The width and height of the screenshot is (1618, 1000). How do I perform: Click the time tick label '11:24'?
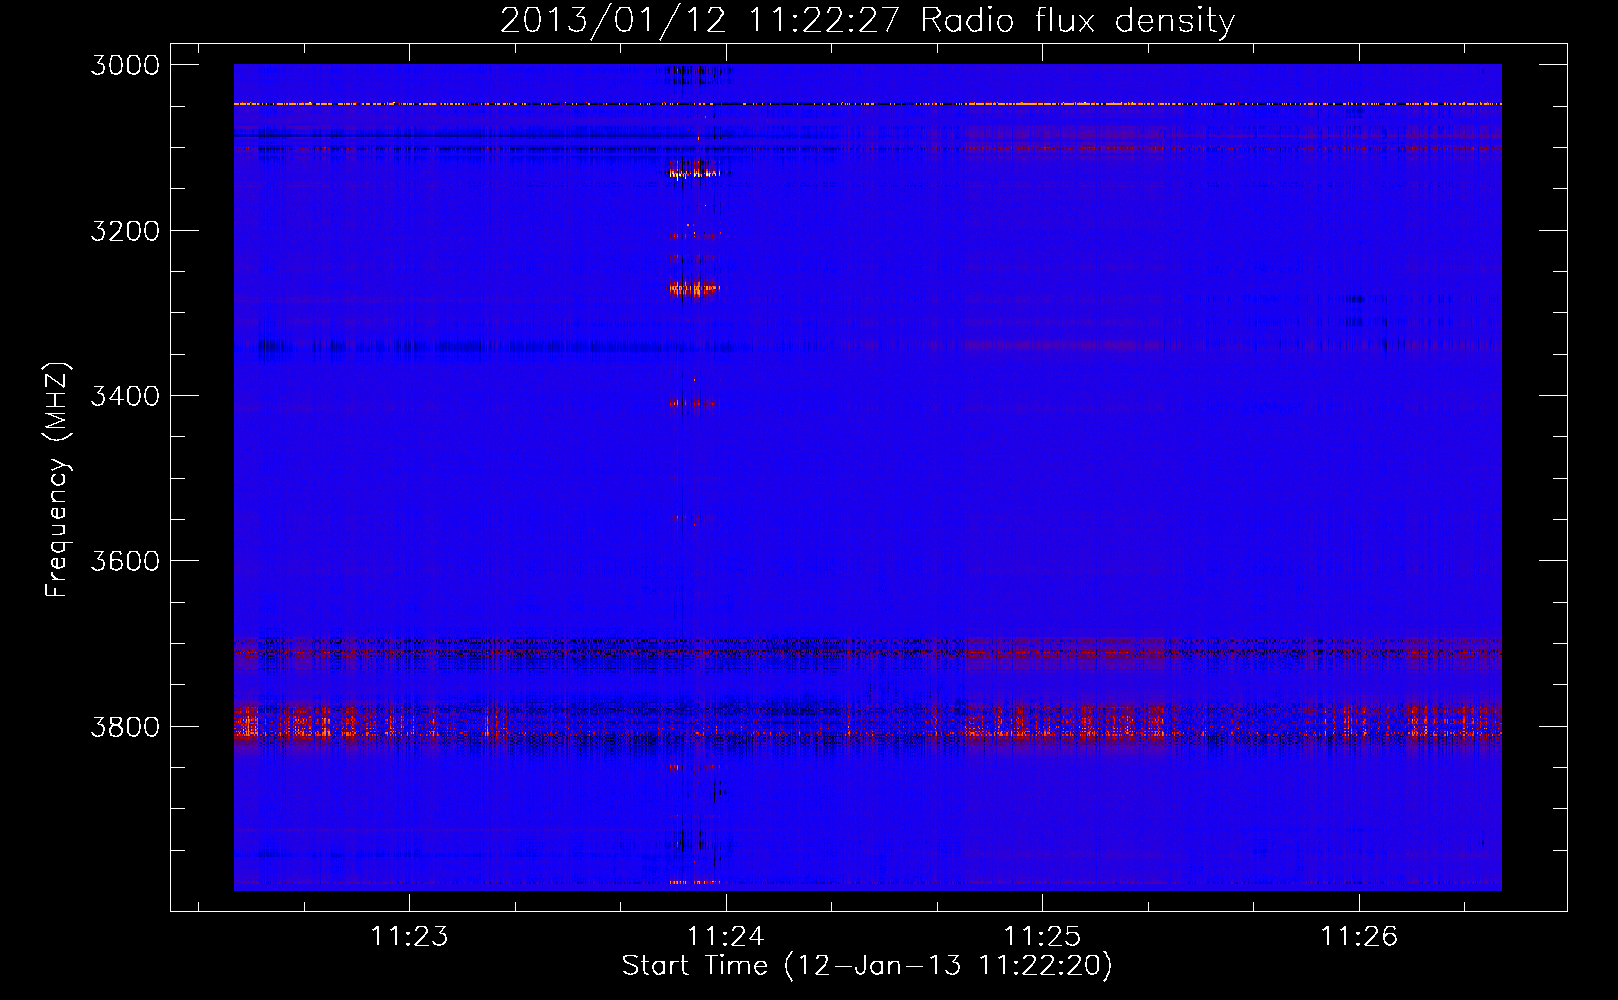[726, 937]
